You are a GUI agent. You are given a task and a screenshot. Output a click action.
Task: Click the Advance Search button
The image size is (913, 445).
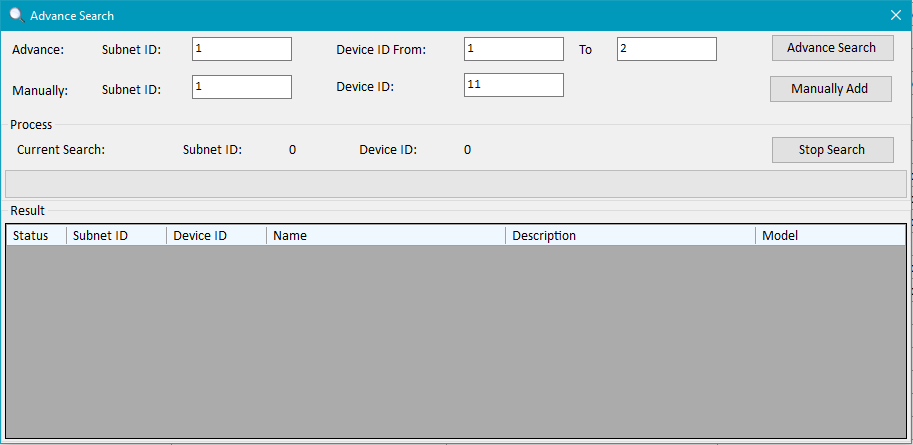coord(833,48)
